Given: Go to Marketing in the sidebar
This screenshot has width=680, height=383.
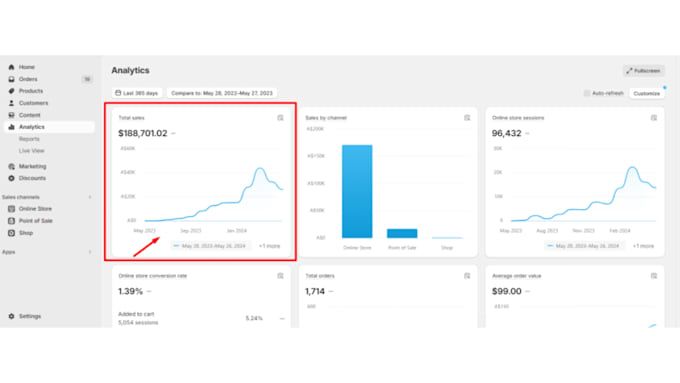Looking at the screenshot, I should click(x=32, y=167).
